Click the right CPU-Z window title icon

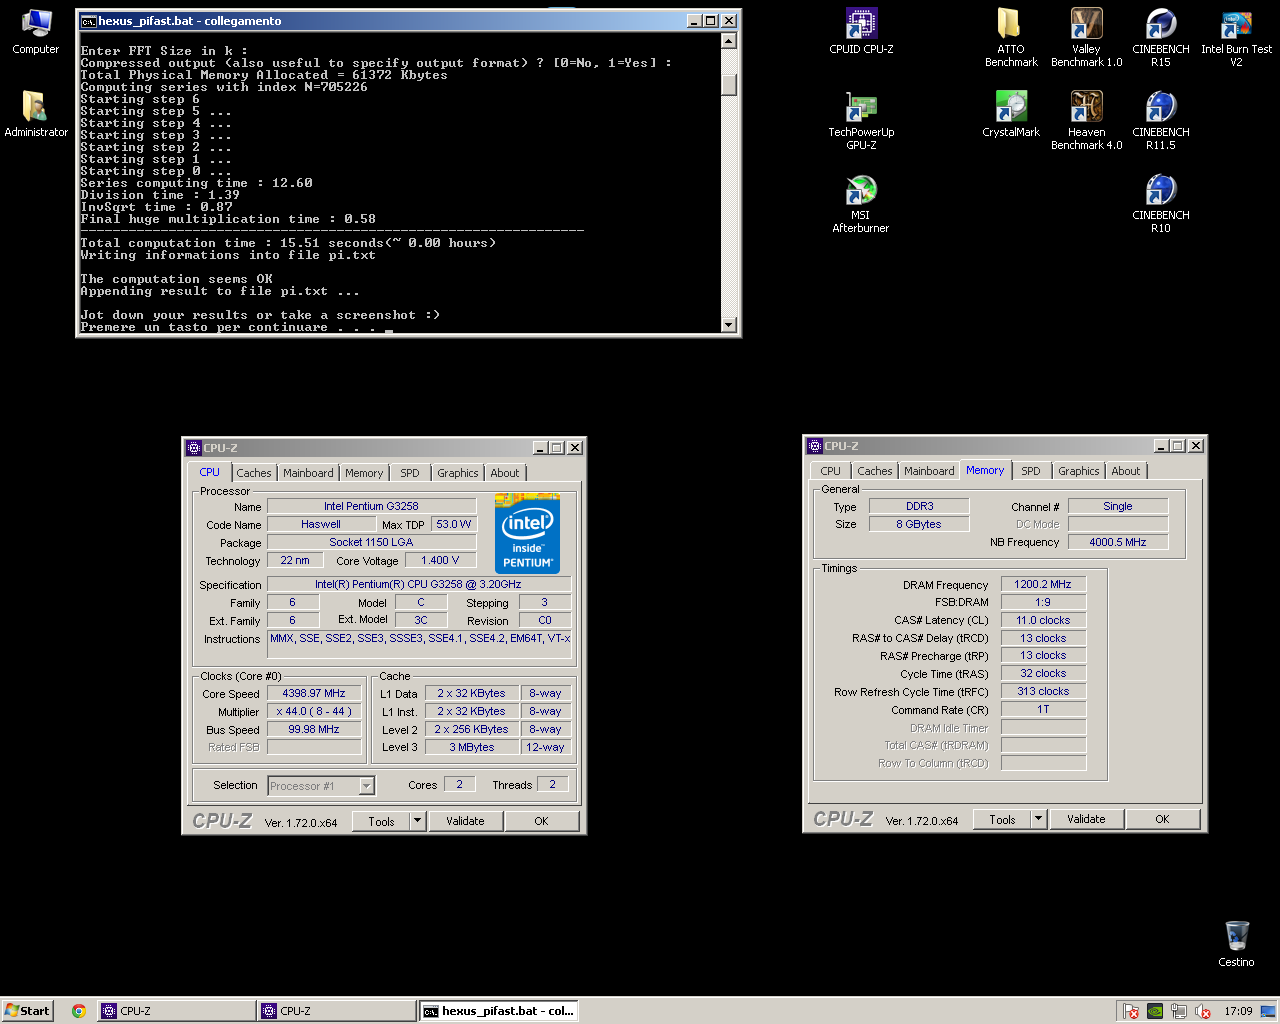pos(815,446)
